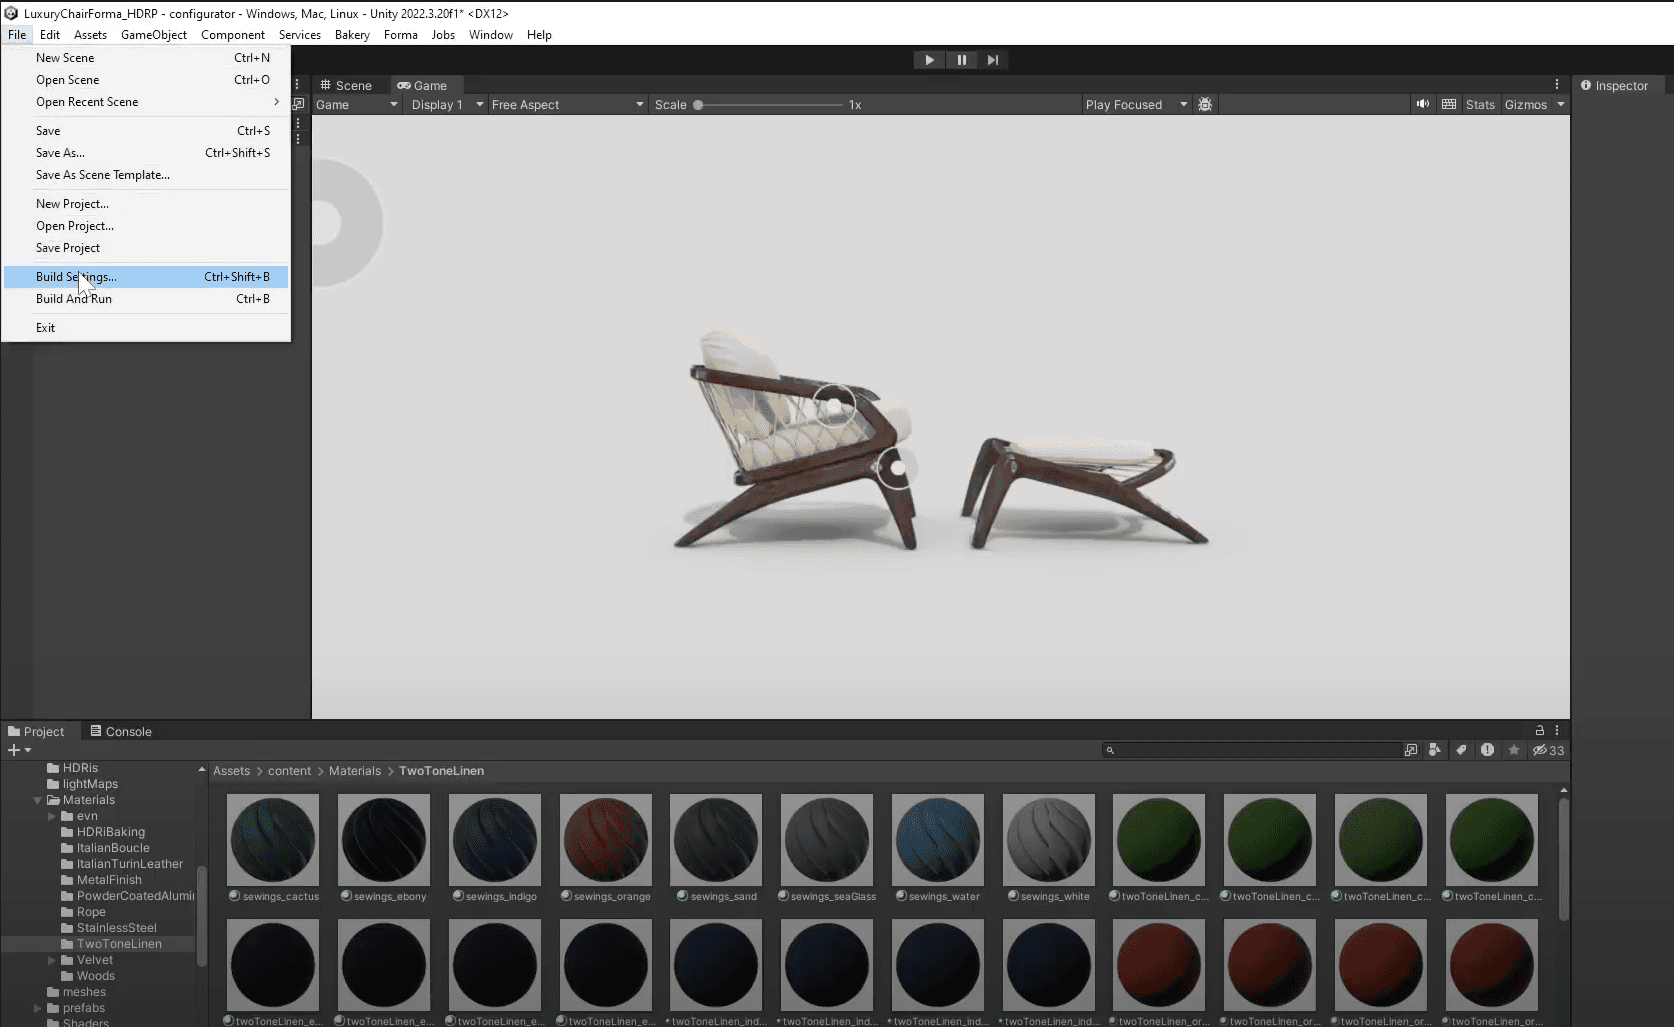Screen dimensions: 1674x1027
Task: Toggle on-screen keyboard icon in Game toolbar
Action: [x=1449, y=104]
